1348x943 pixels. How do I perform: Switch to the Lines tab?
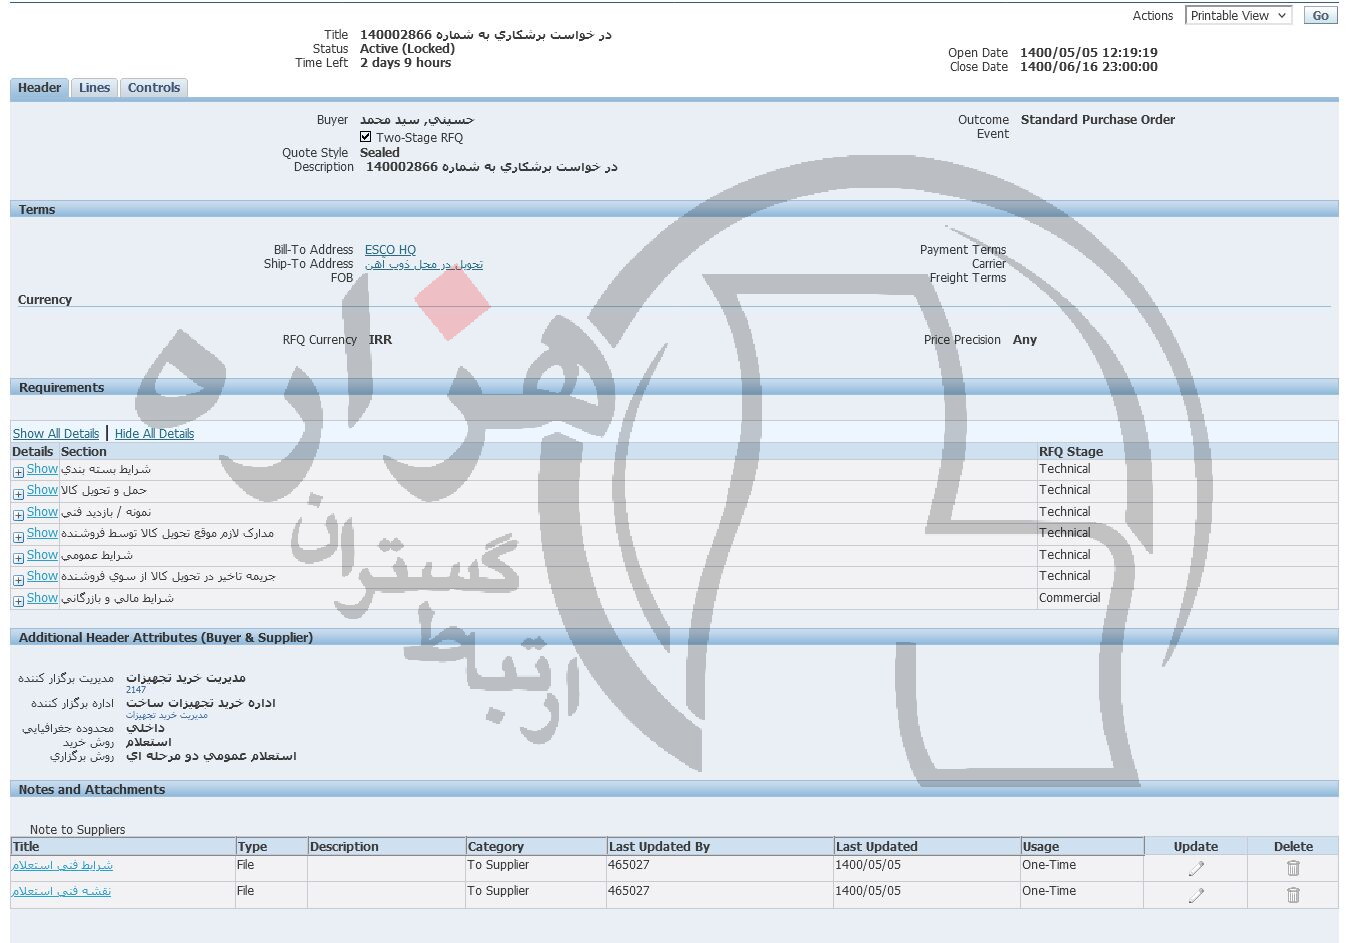[94, 88]
